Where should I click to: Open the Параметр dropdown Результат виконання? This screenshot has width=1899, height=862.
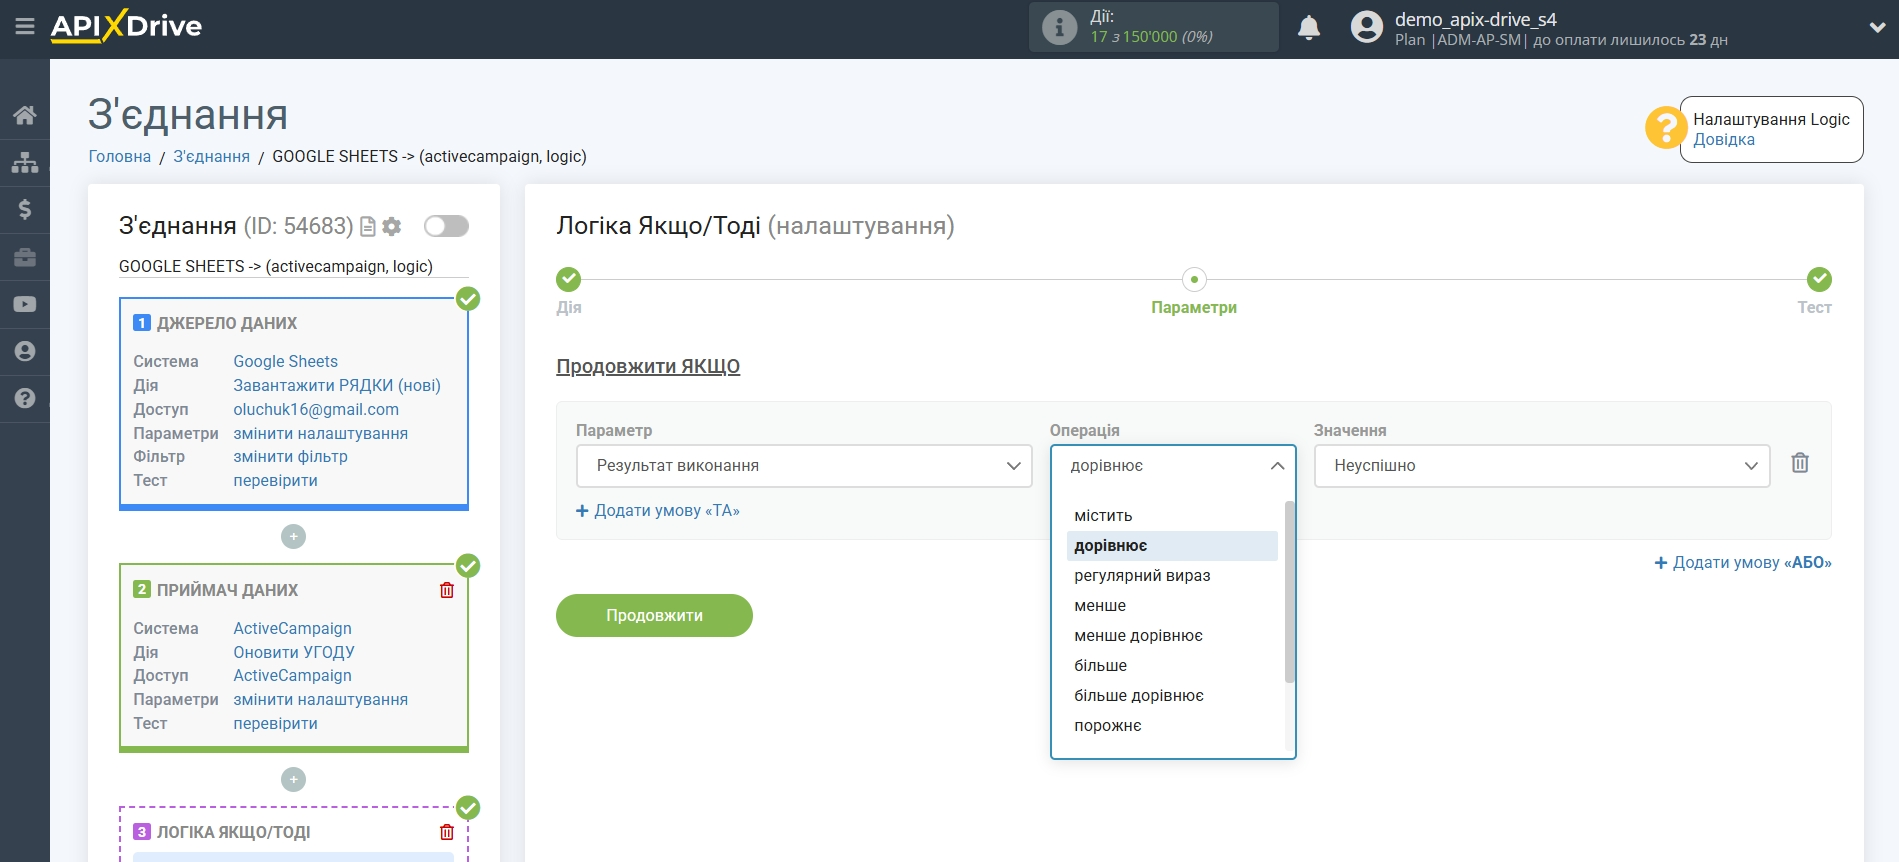(x=804, y=466)
